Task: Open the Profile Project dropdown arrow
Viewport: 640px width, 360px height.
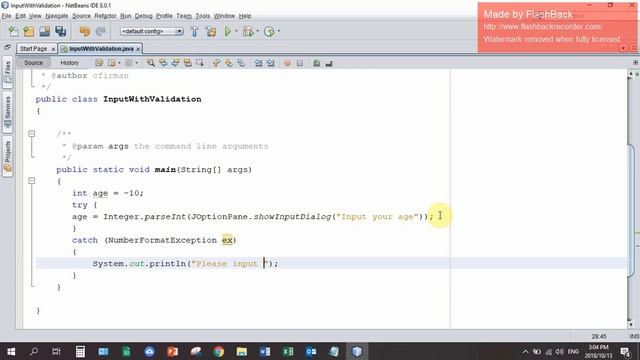Action: point(279,31)
